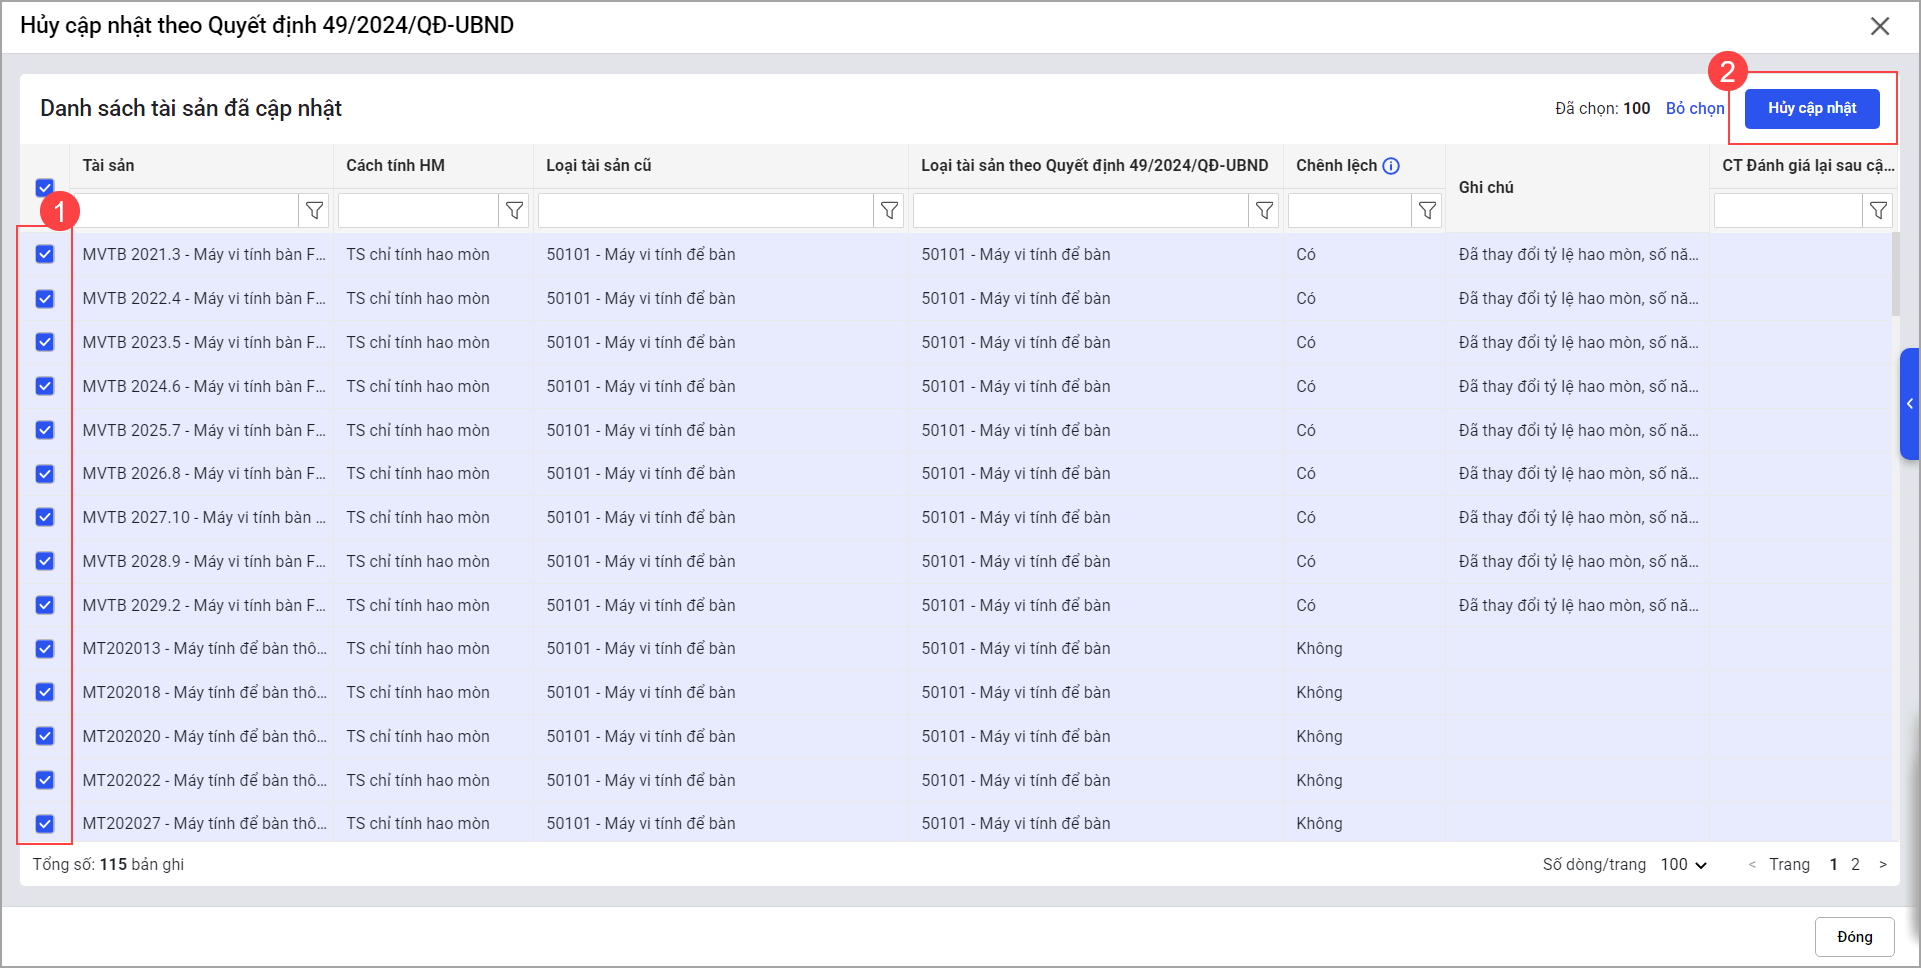Expand the blue side panel arrow

(1909, 404)
